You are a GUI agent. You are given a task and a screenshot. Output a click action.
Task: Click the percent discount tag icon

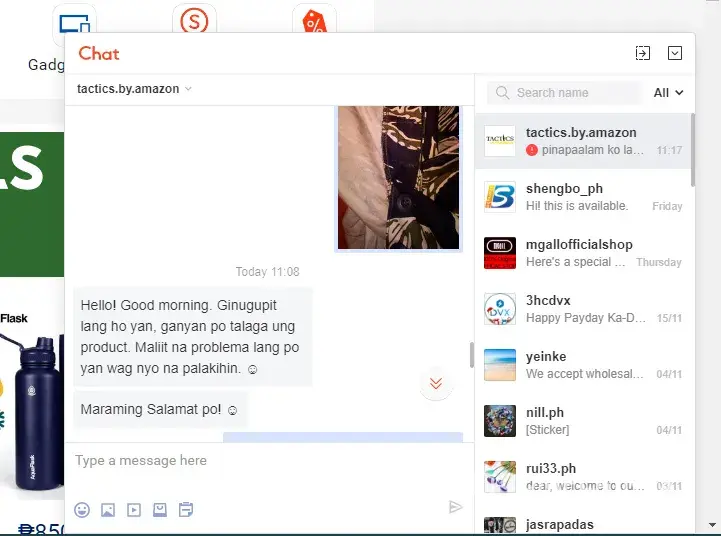[315, 21]
